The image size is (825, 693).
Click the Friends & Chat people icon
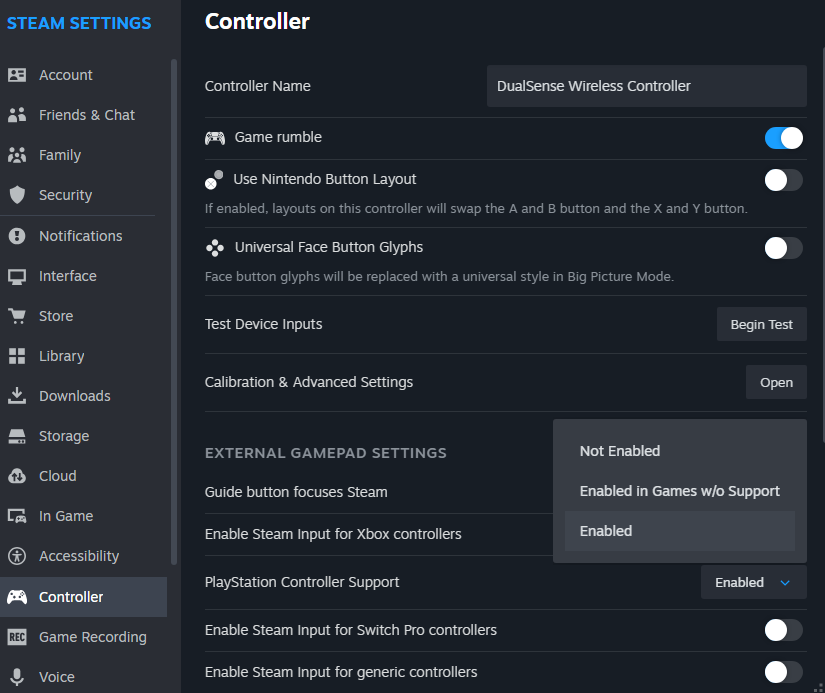pyautogui.click(x=17, y=115)
